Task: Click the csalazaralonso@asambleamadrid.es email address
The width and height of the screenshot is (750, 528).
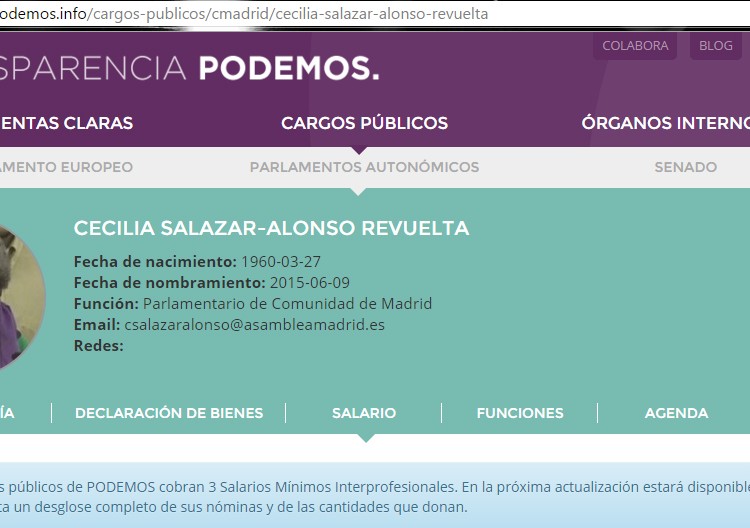Action: coord(254,325)
